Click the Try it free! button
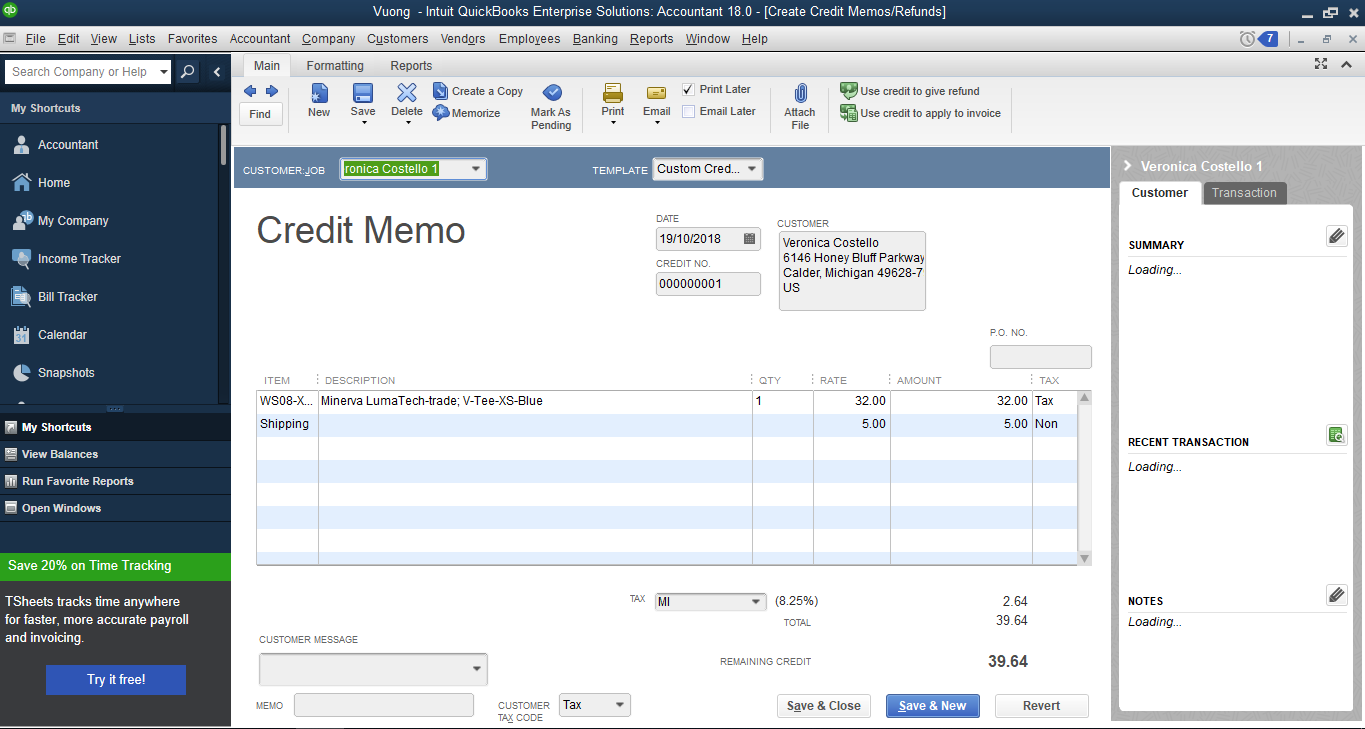The image size is (1365, 729). click(116, 680)
